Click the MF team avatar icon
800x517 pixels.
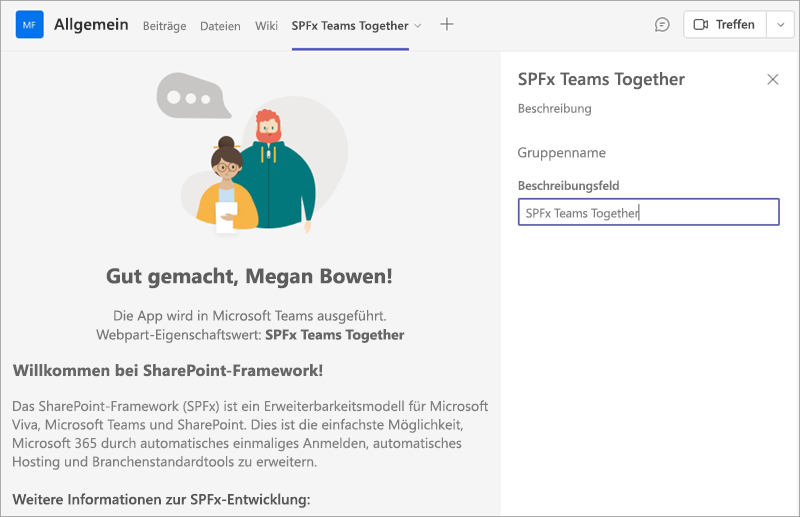point(30,24)
